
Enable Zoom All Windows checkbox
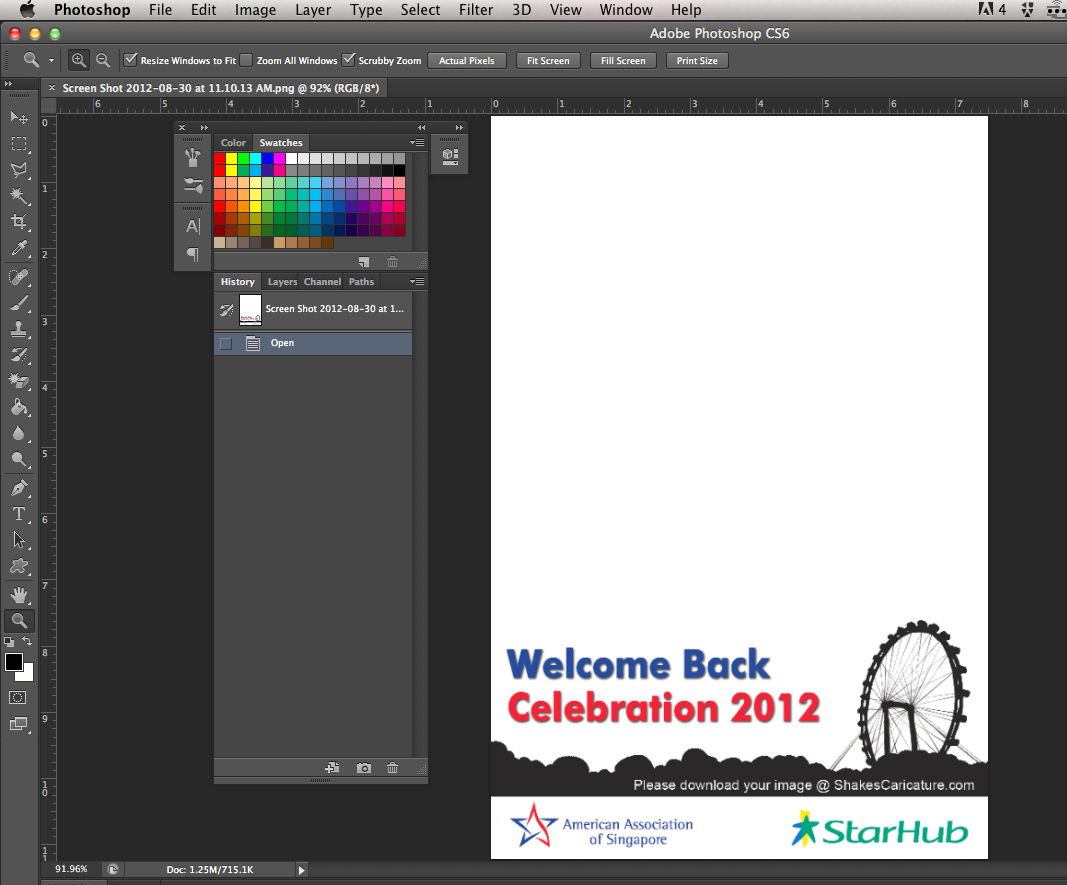(x=247, y=60)
